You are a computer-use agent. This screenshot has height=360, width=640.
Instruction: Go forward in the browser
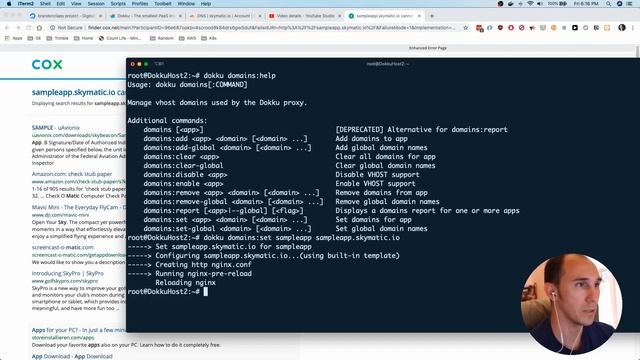[18, 28]
